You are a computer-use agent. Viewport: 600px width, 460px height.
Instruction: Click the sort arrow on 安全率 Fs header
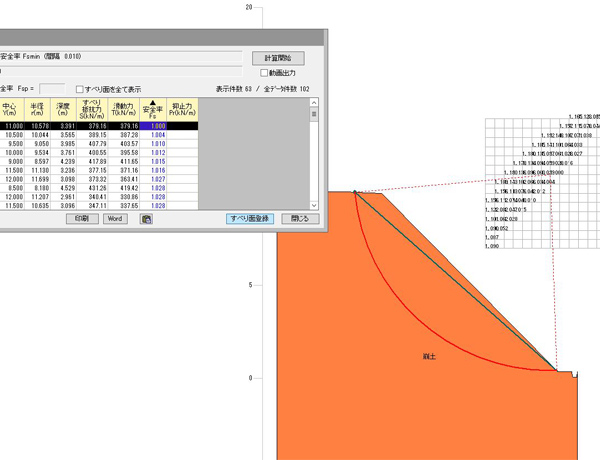coord(153,103)
